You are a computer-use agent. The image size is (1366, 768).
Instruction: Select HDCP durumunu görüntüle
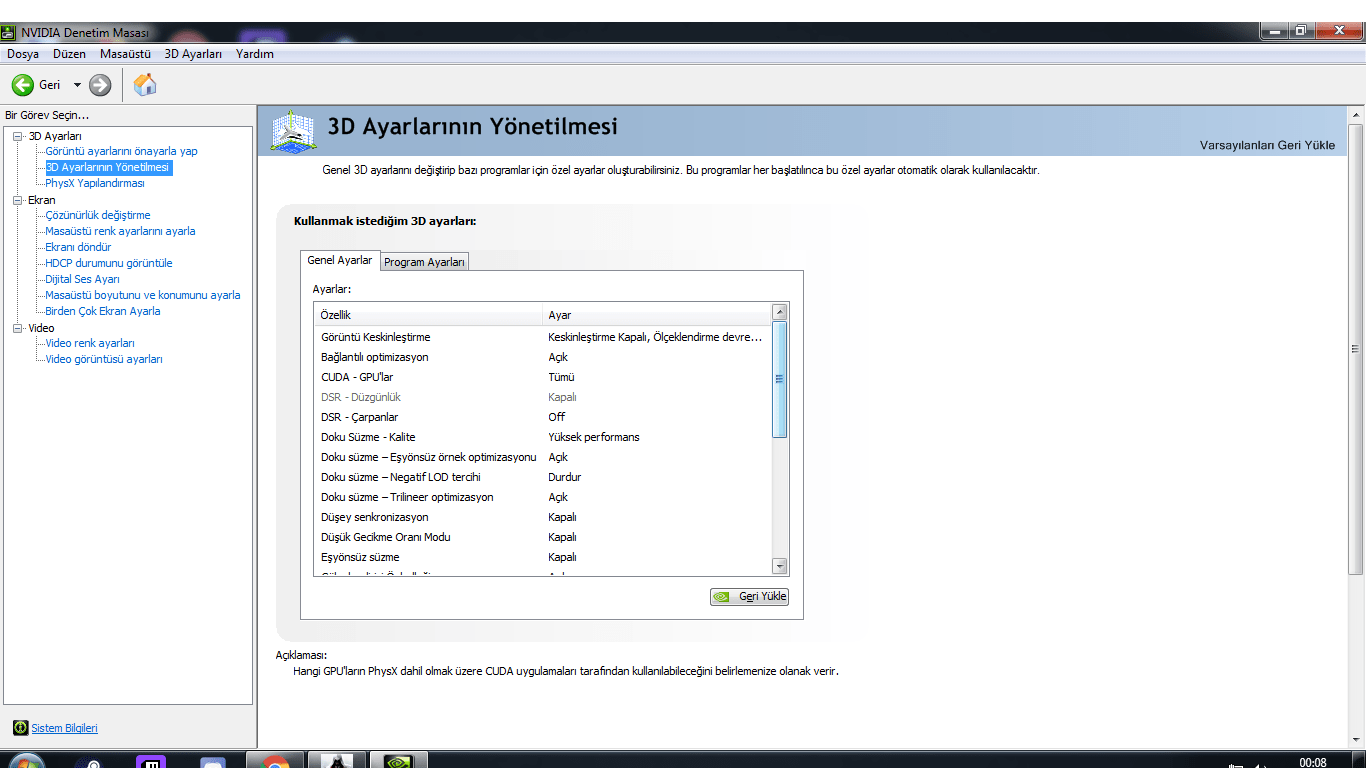[109, 263]
